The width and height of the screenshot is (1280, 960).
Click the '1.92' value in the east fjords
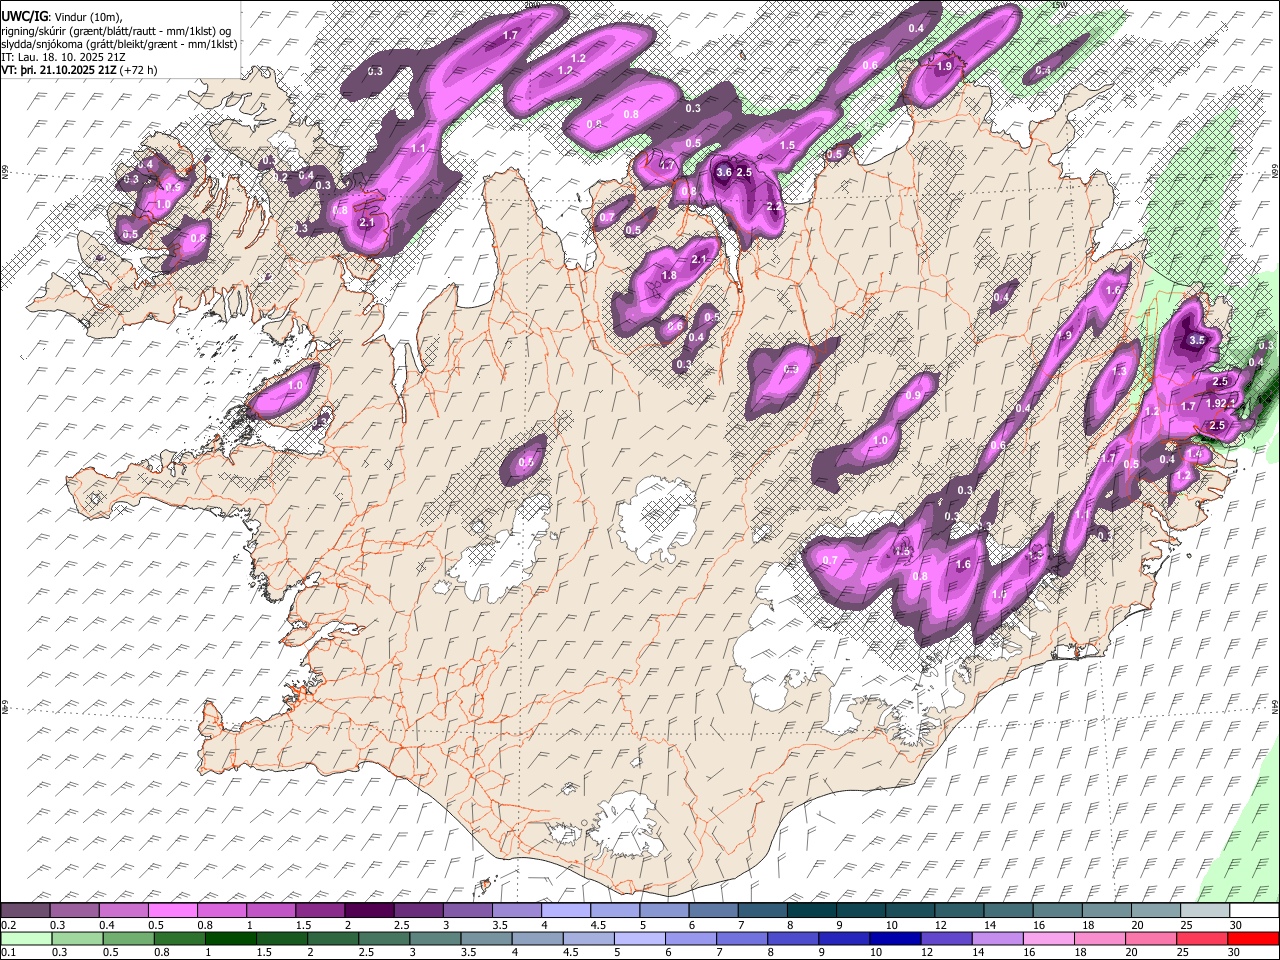click(1216, 404)
